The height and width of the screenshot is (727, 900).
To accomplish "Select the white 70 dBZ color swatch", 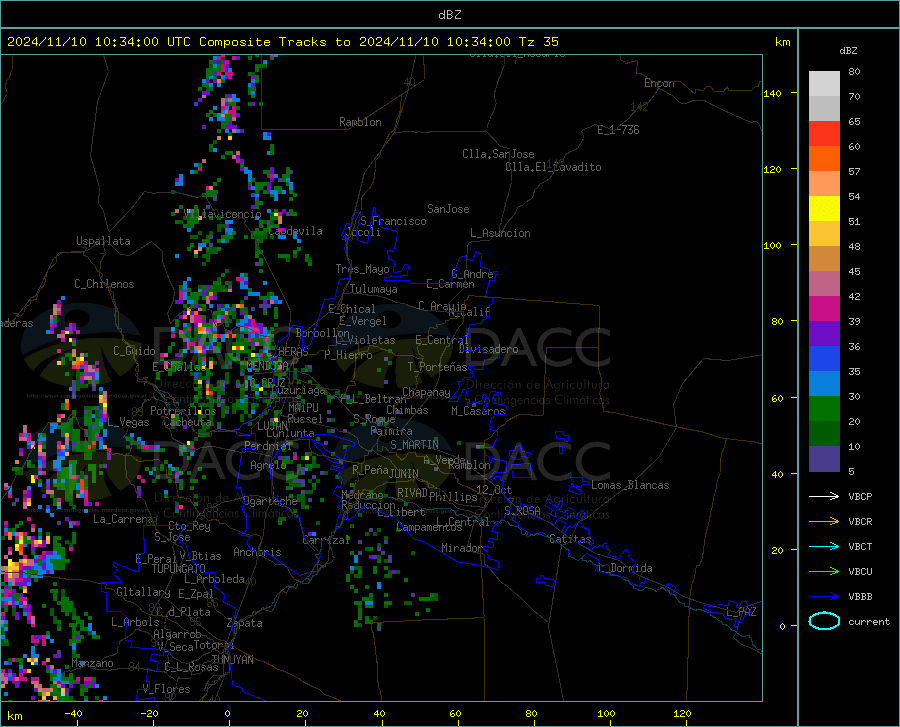I will click(x=824, y=84).
